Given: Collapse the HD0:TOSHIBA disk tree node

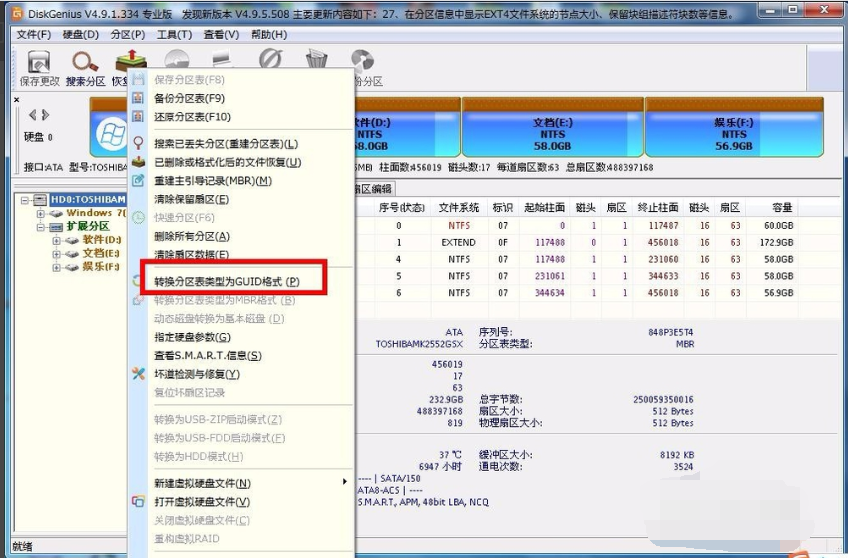Looking at the screenshot, I should [27, 200].
